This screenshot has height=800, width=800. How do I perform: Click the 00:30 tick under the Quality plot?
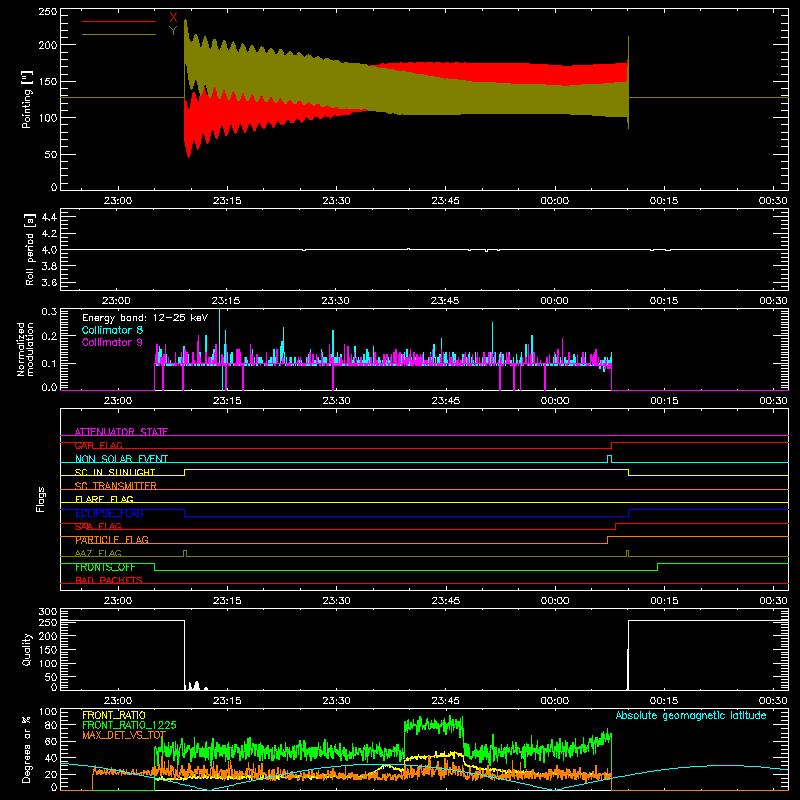point(773,701)
